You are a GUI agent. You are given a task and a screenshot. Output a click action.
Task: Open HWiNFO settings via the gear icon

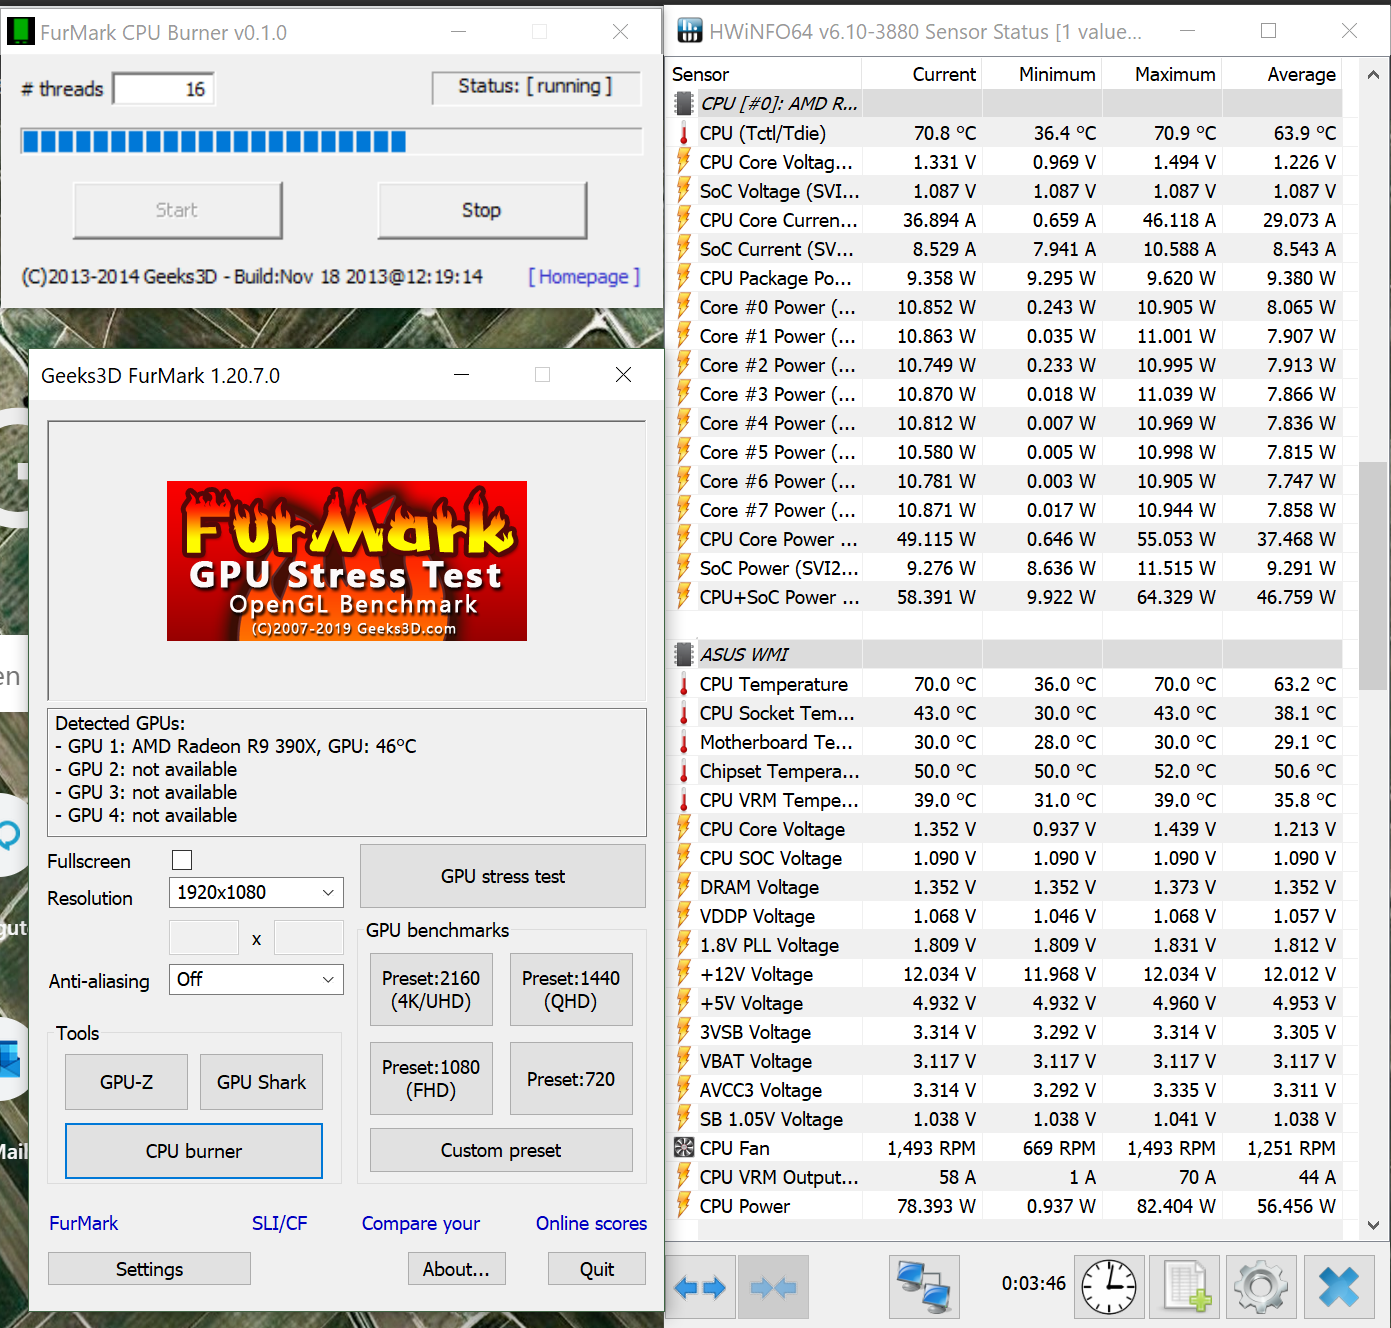[1260, 1287]
